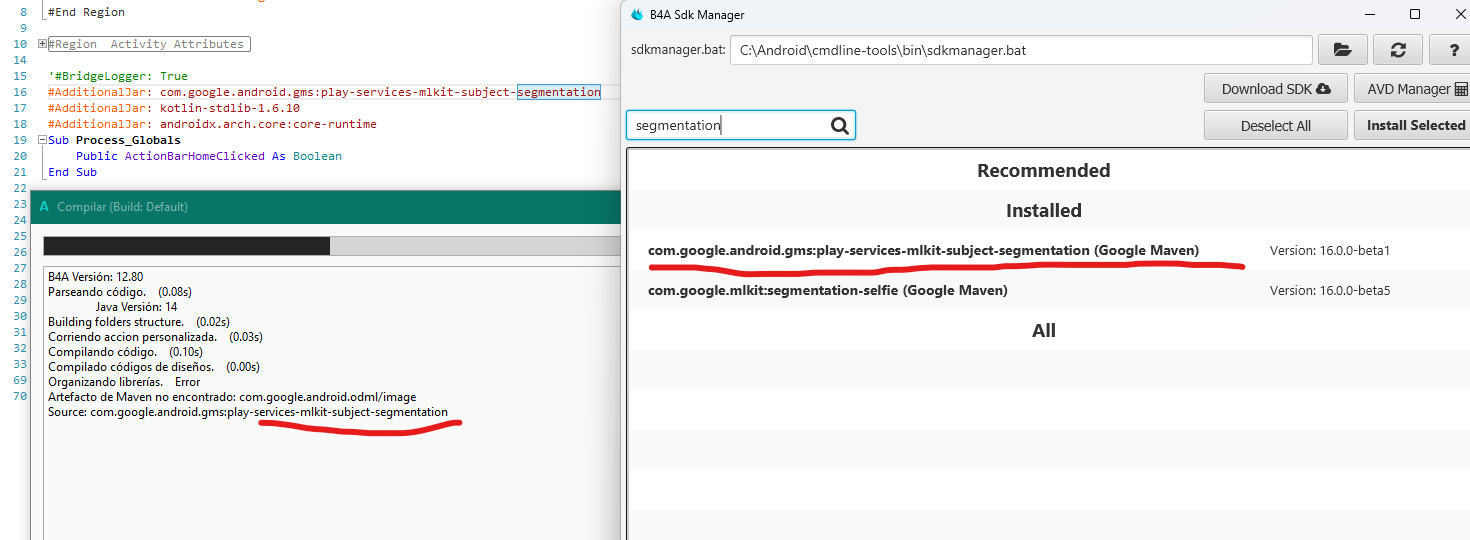Click 'Organizando librerías. Error' log line
This screenshot has width=1470, height=540.
pyautogui.click(x=124, y=382)
